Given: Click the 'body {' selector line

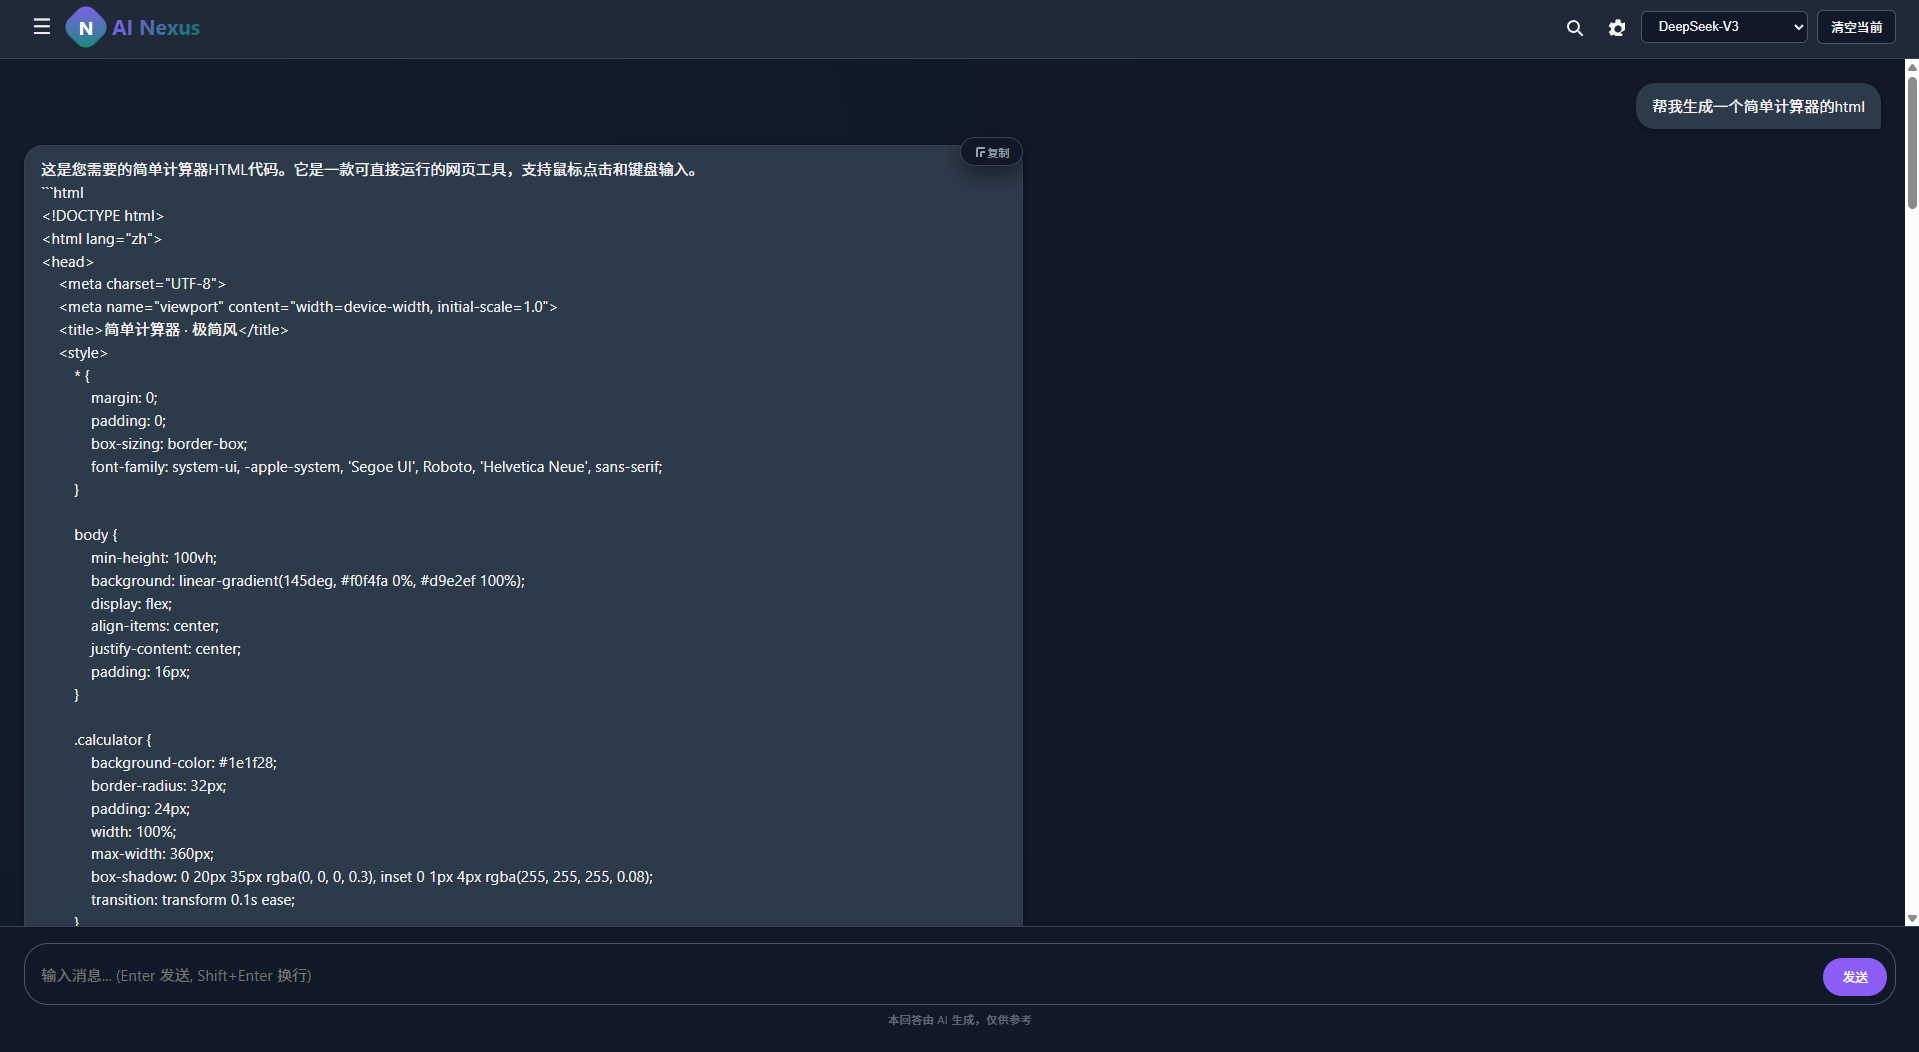Looking at the screenshot, I should (x=96, y=535).
